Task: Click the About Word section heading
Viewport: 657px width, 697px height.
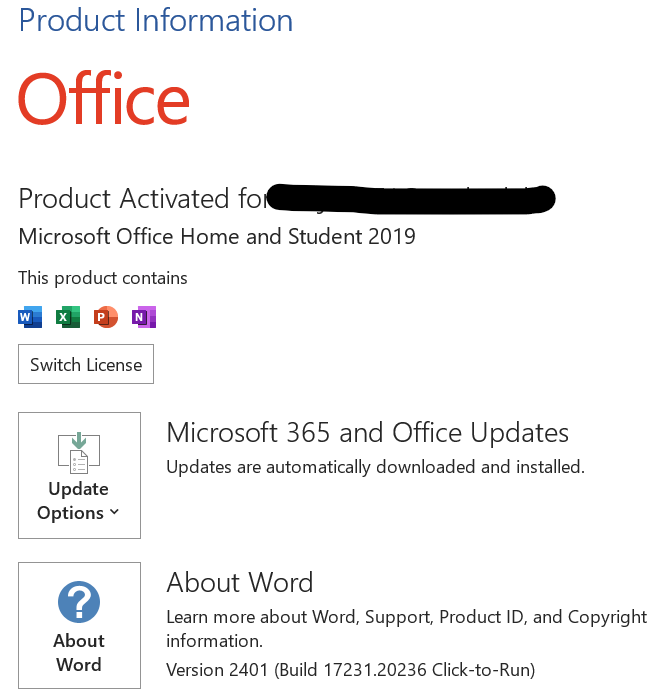Action: [x=240, y=582]
